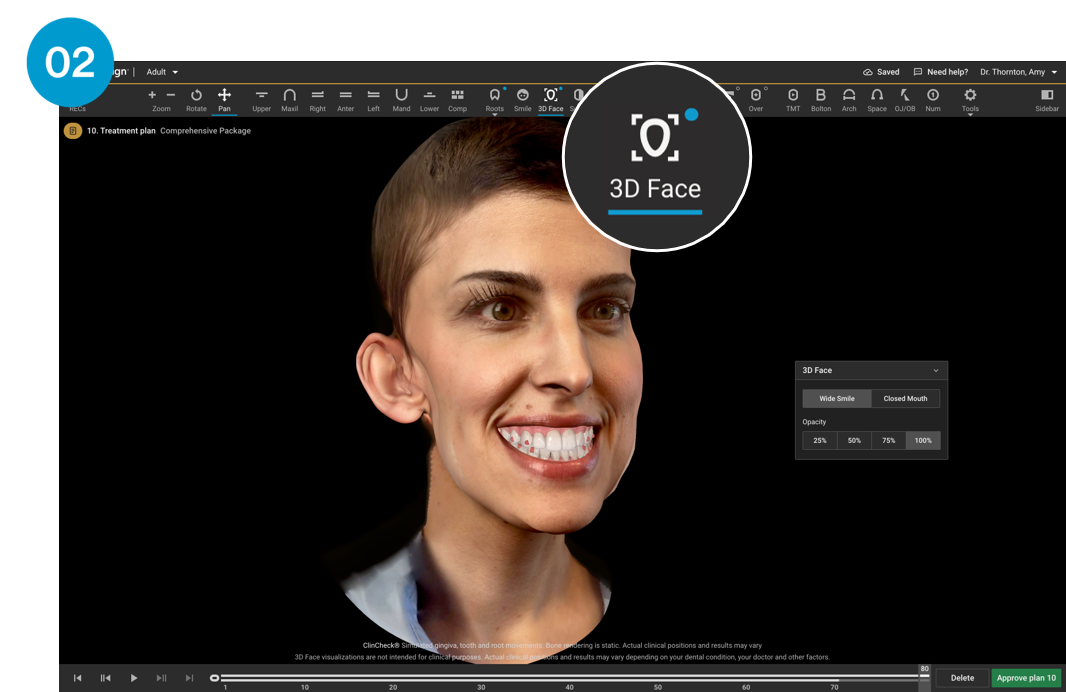Click Approve plan 10 button
The width and height of the screenshot is (1066, 692).
point(1026,678)
